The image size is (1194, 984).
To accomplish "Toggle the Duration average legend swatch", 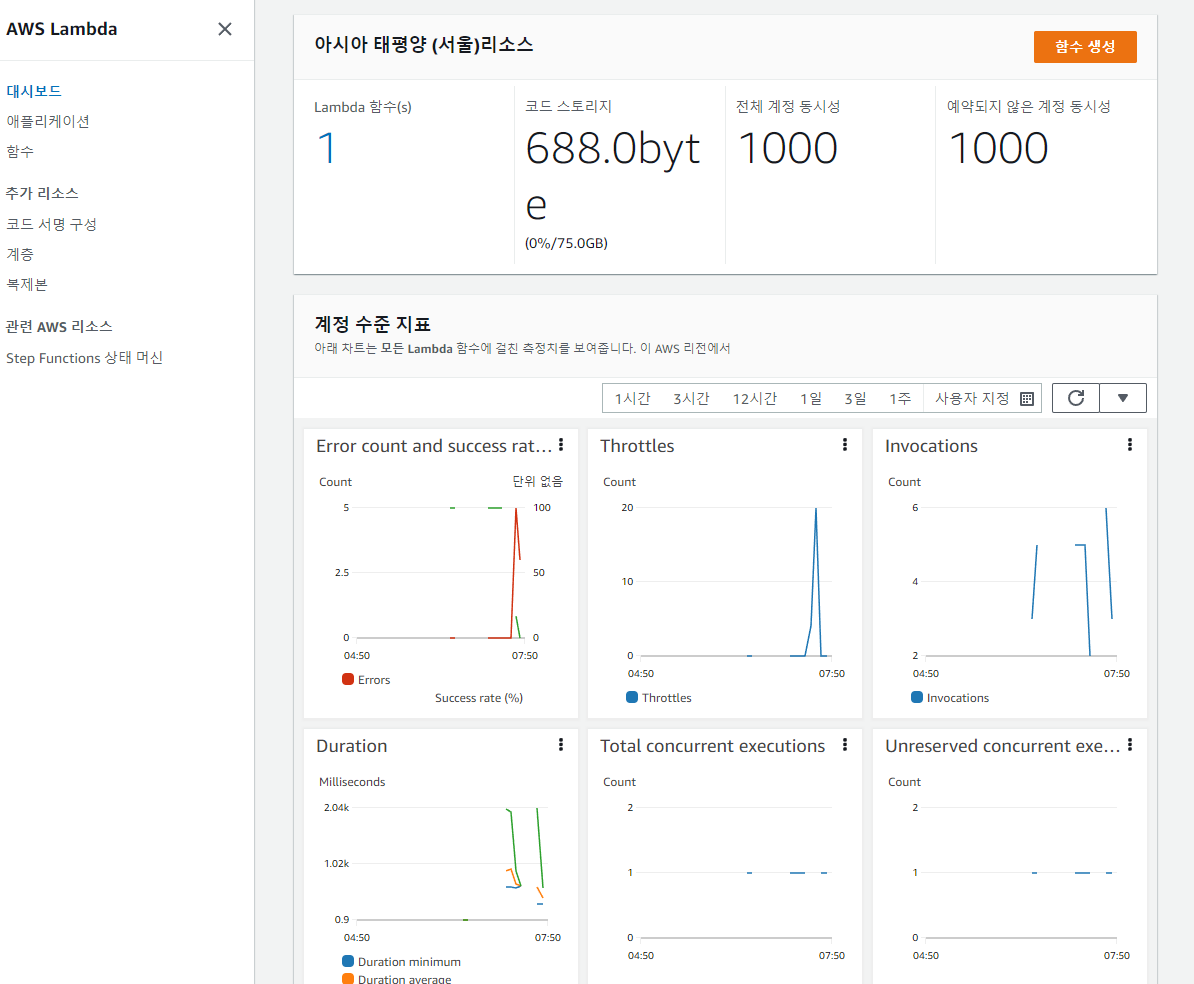I will [348, 979].
